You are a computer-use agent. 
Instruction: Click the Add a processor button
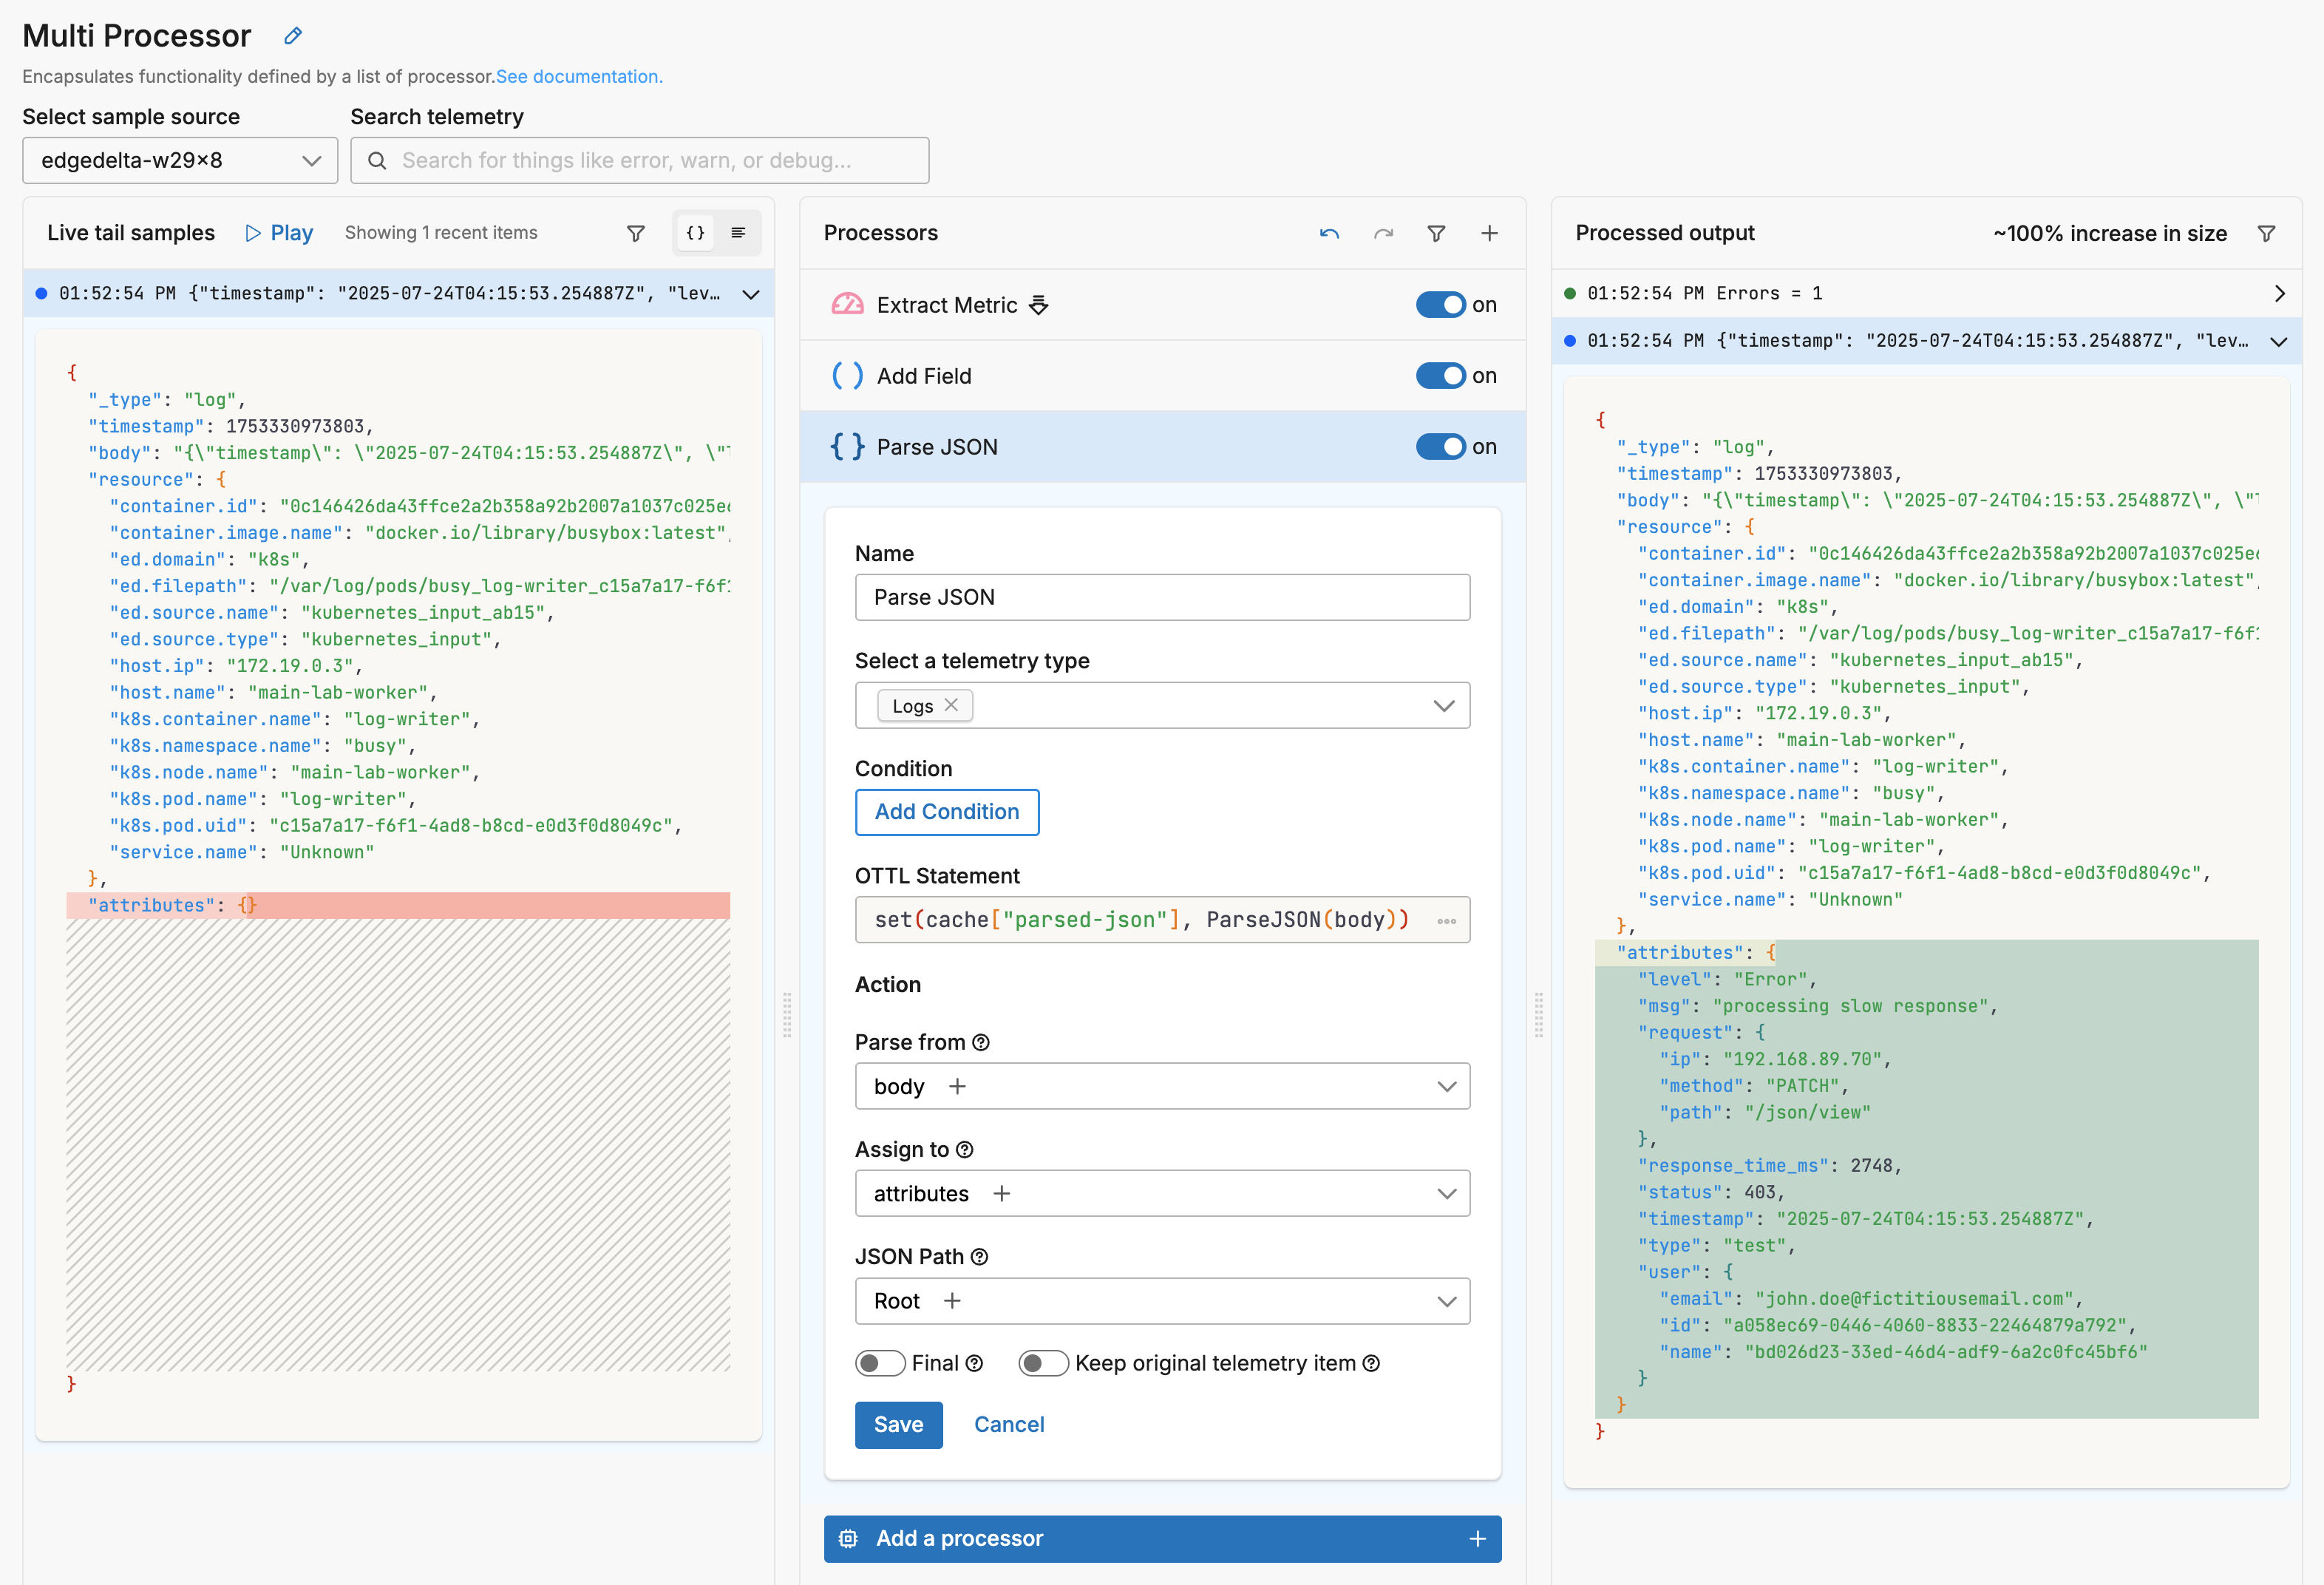[1162, 1539]
